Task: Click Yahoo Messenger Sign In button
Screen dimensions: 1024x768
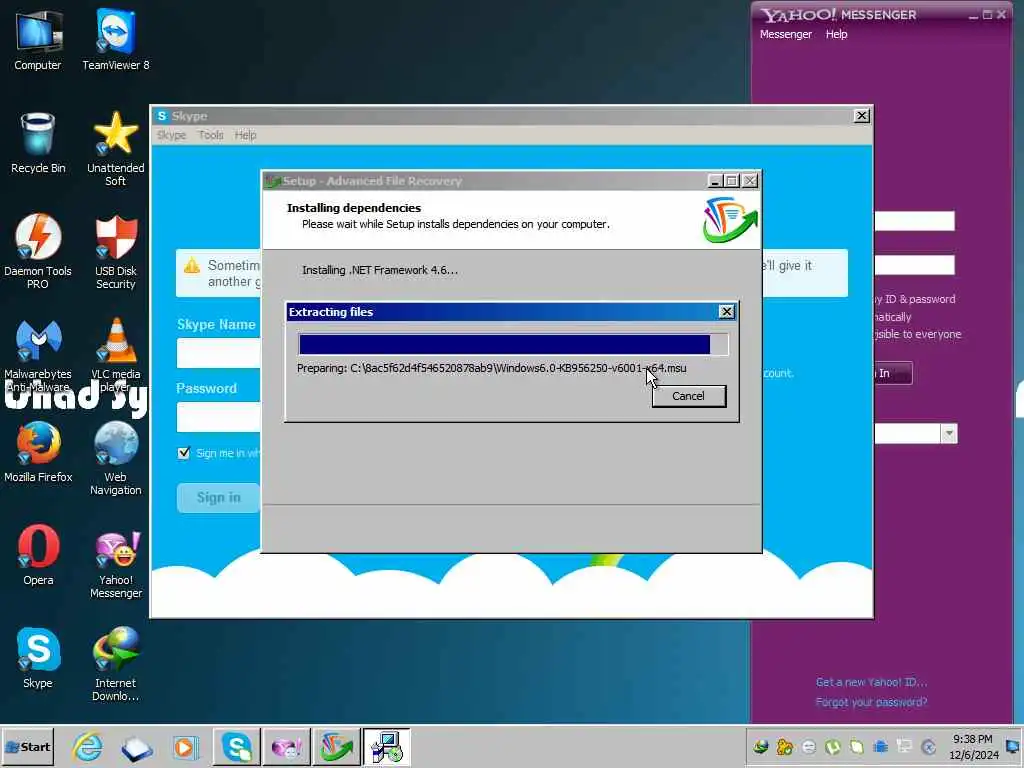Action: coord(893,373)
